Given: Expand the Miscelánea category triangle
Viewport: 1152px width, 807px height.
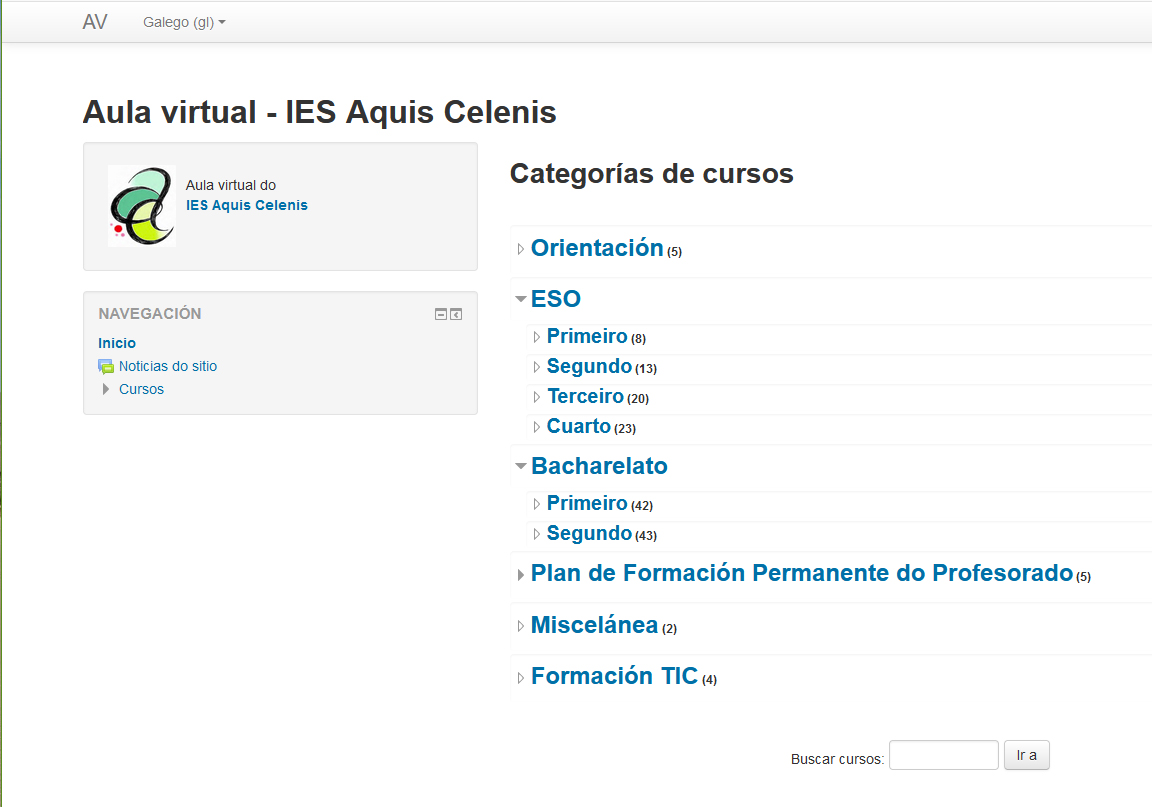Looking at the screenshot, I should (520, 626).
